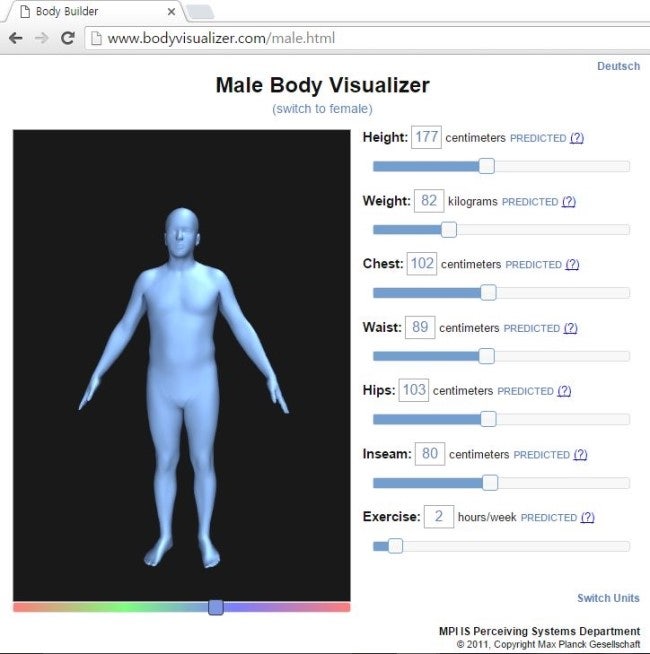This screenshot has height=654, width=650.
Task: Click the browser back arrow
Action: coord(15,38)
